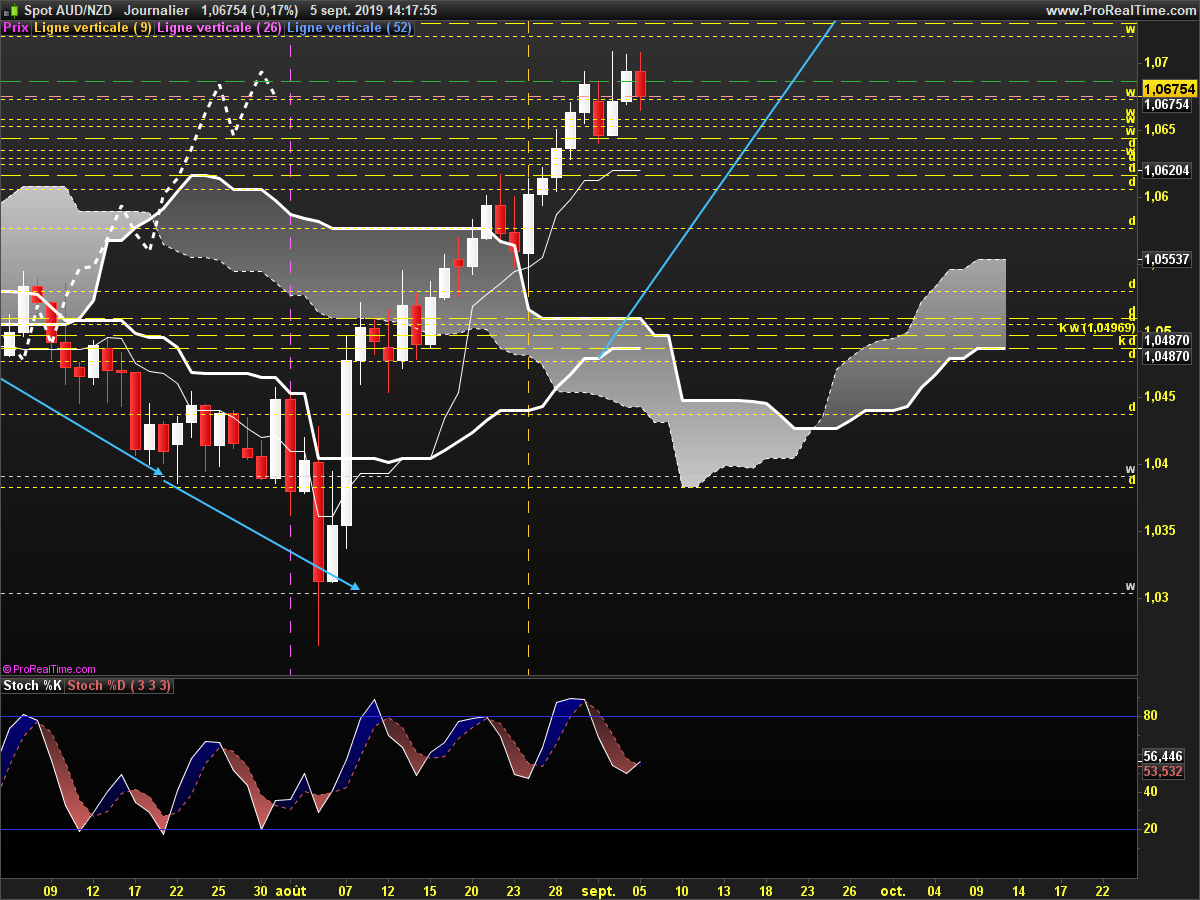Select the orange dashed vertical line
The width and height of the screenshot is (1200, 900).
pos(528,350)
